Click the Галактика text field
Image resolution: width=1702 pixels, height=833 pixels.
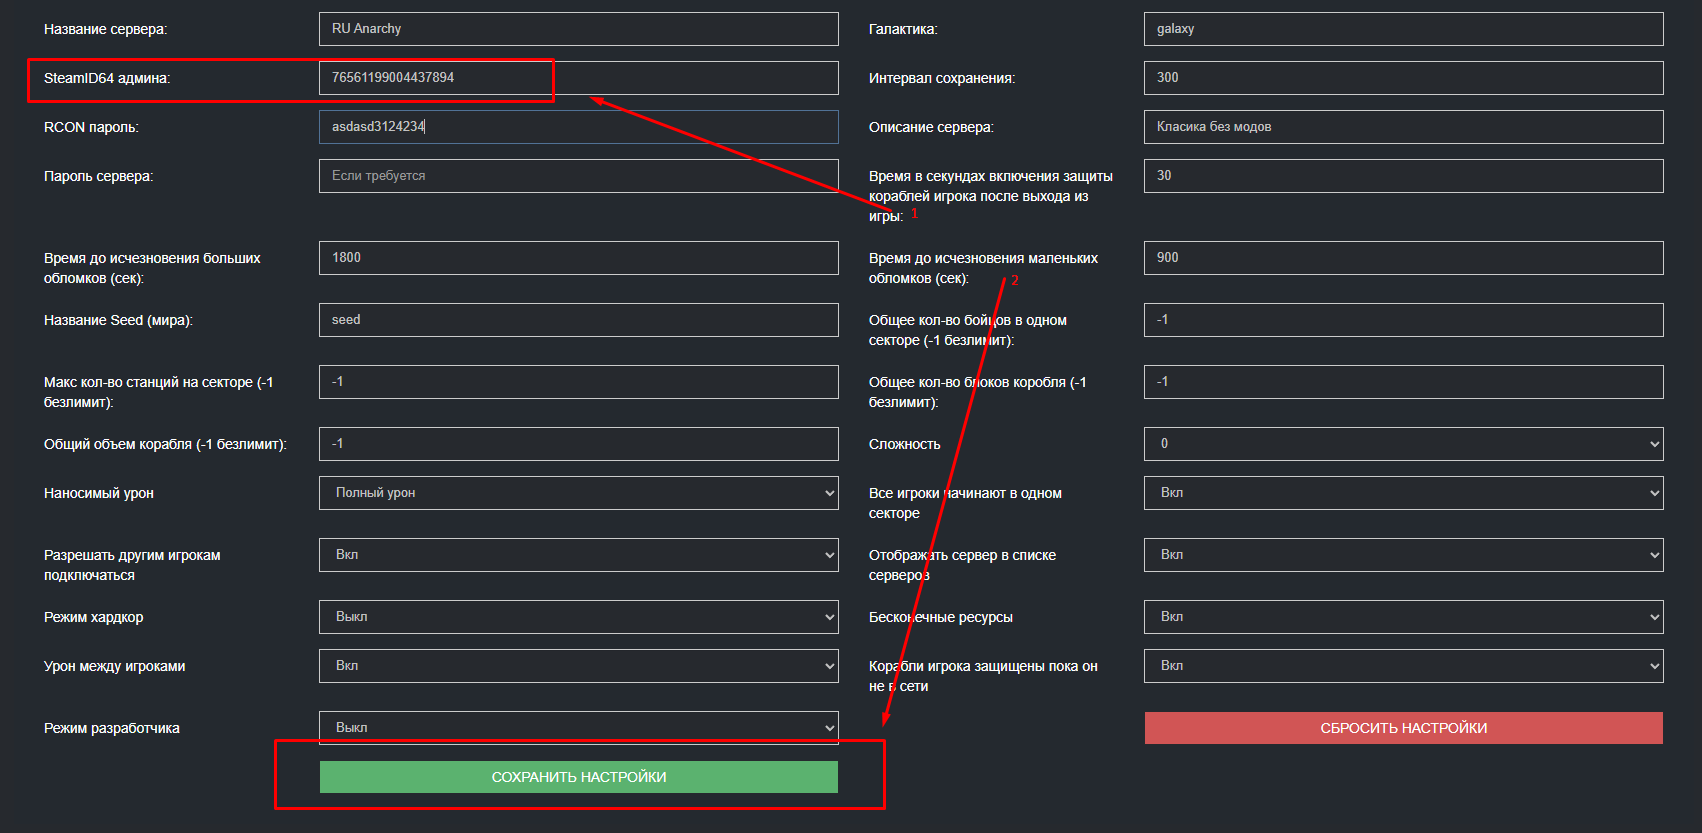1403,29
